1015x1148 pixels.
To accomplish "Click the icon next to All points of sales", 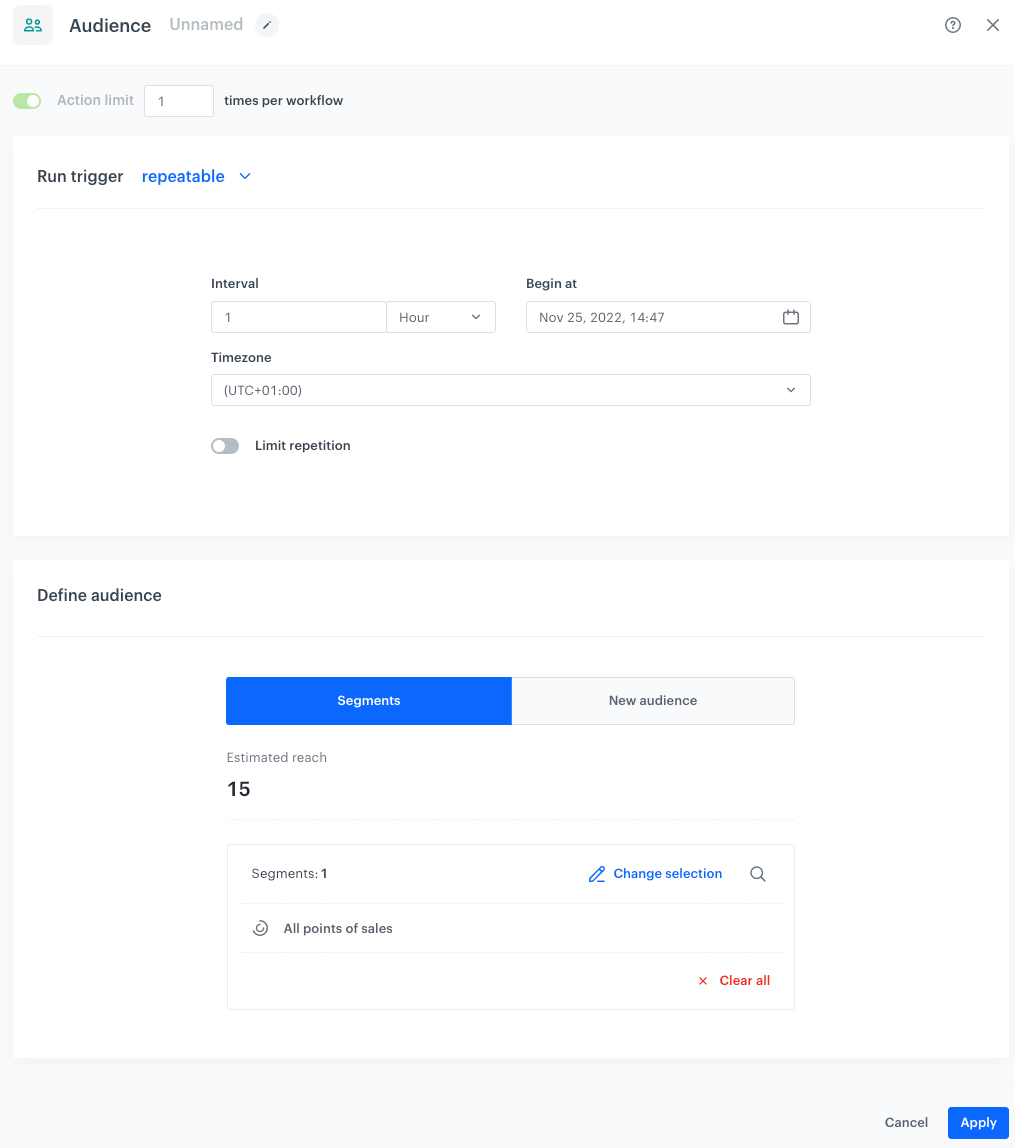I will coord(260,928).
